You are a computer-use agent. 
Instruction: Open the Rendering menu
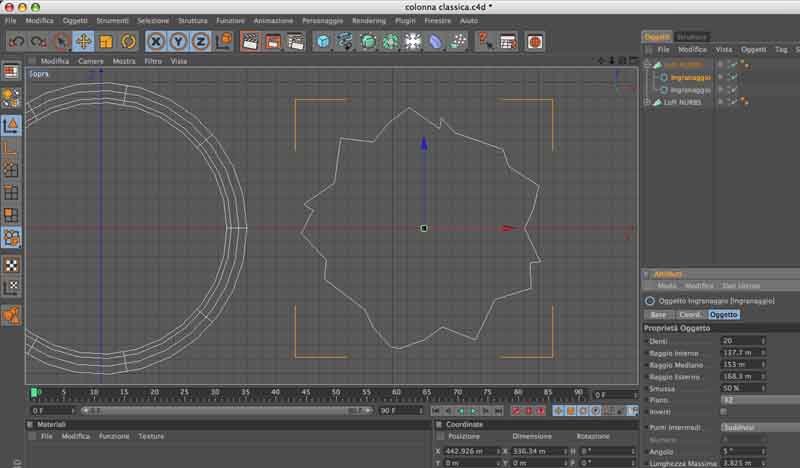click(x=369, y=21)
